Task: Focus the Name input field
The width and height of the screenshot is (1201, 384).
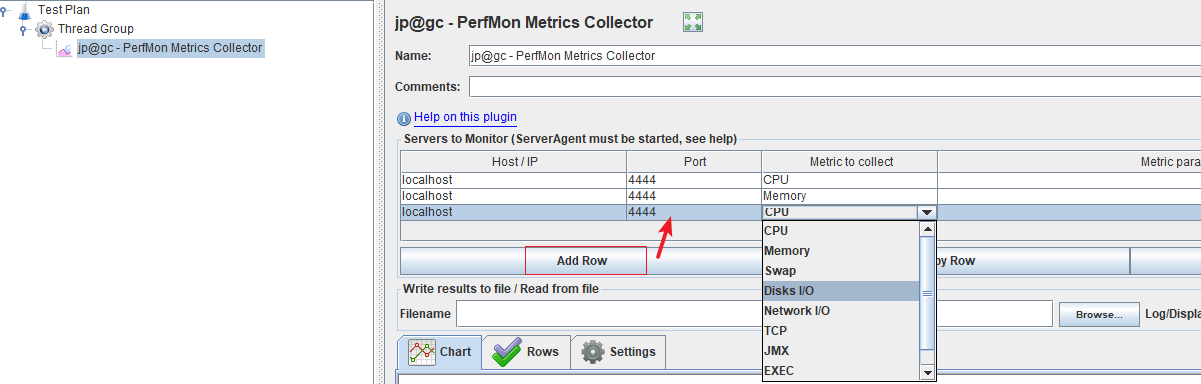Action: coord(834,56)
